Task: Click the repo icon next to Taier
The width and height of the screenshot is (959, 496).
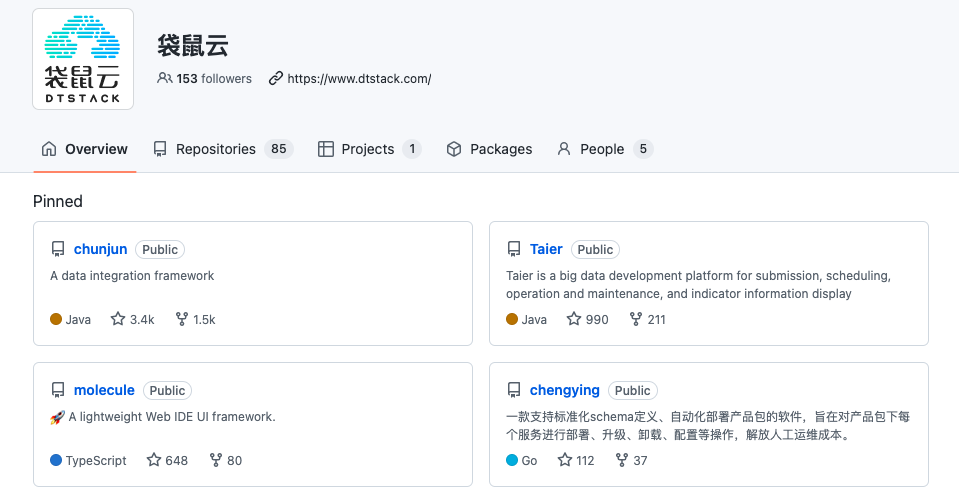Action: click(x=514, y=249)
